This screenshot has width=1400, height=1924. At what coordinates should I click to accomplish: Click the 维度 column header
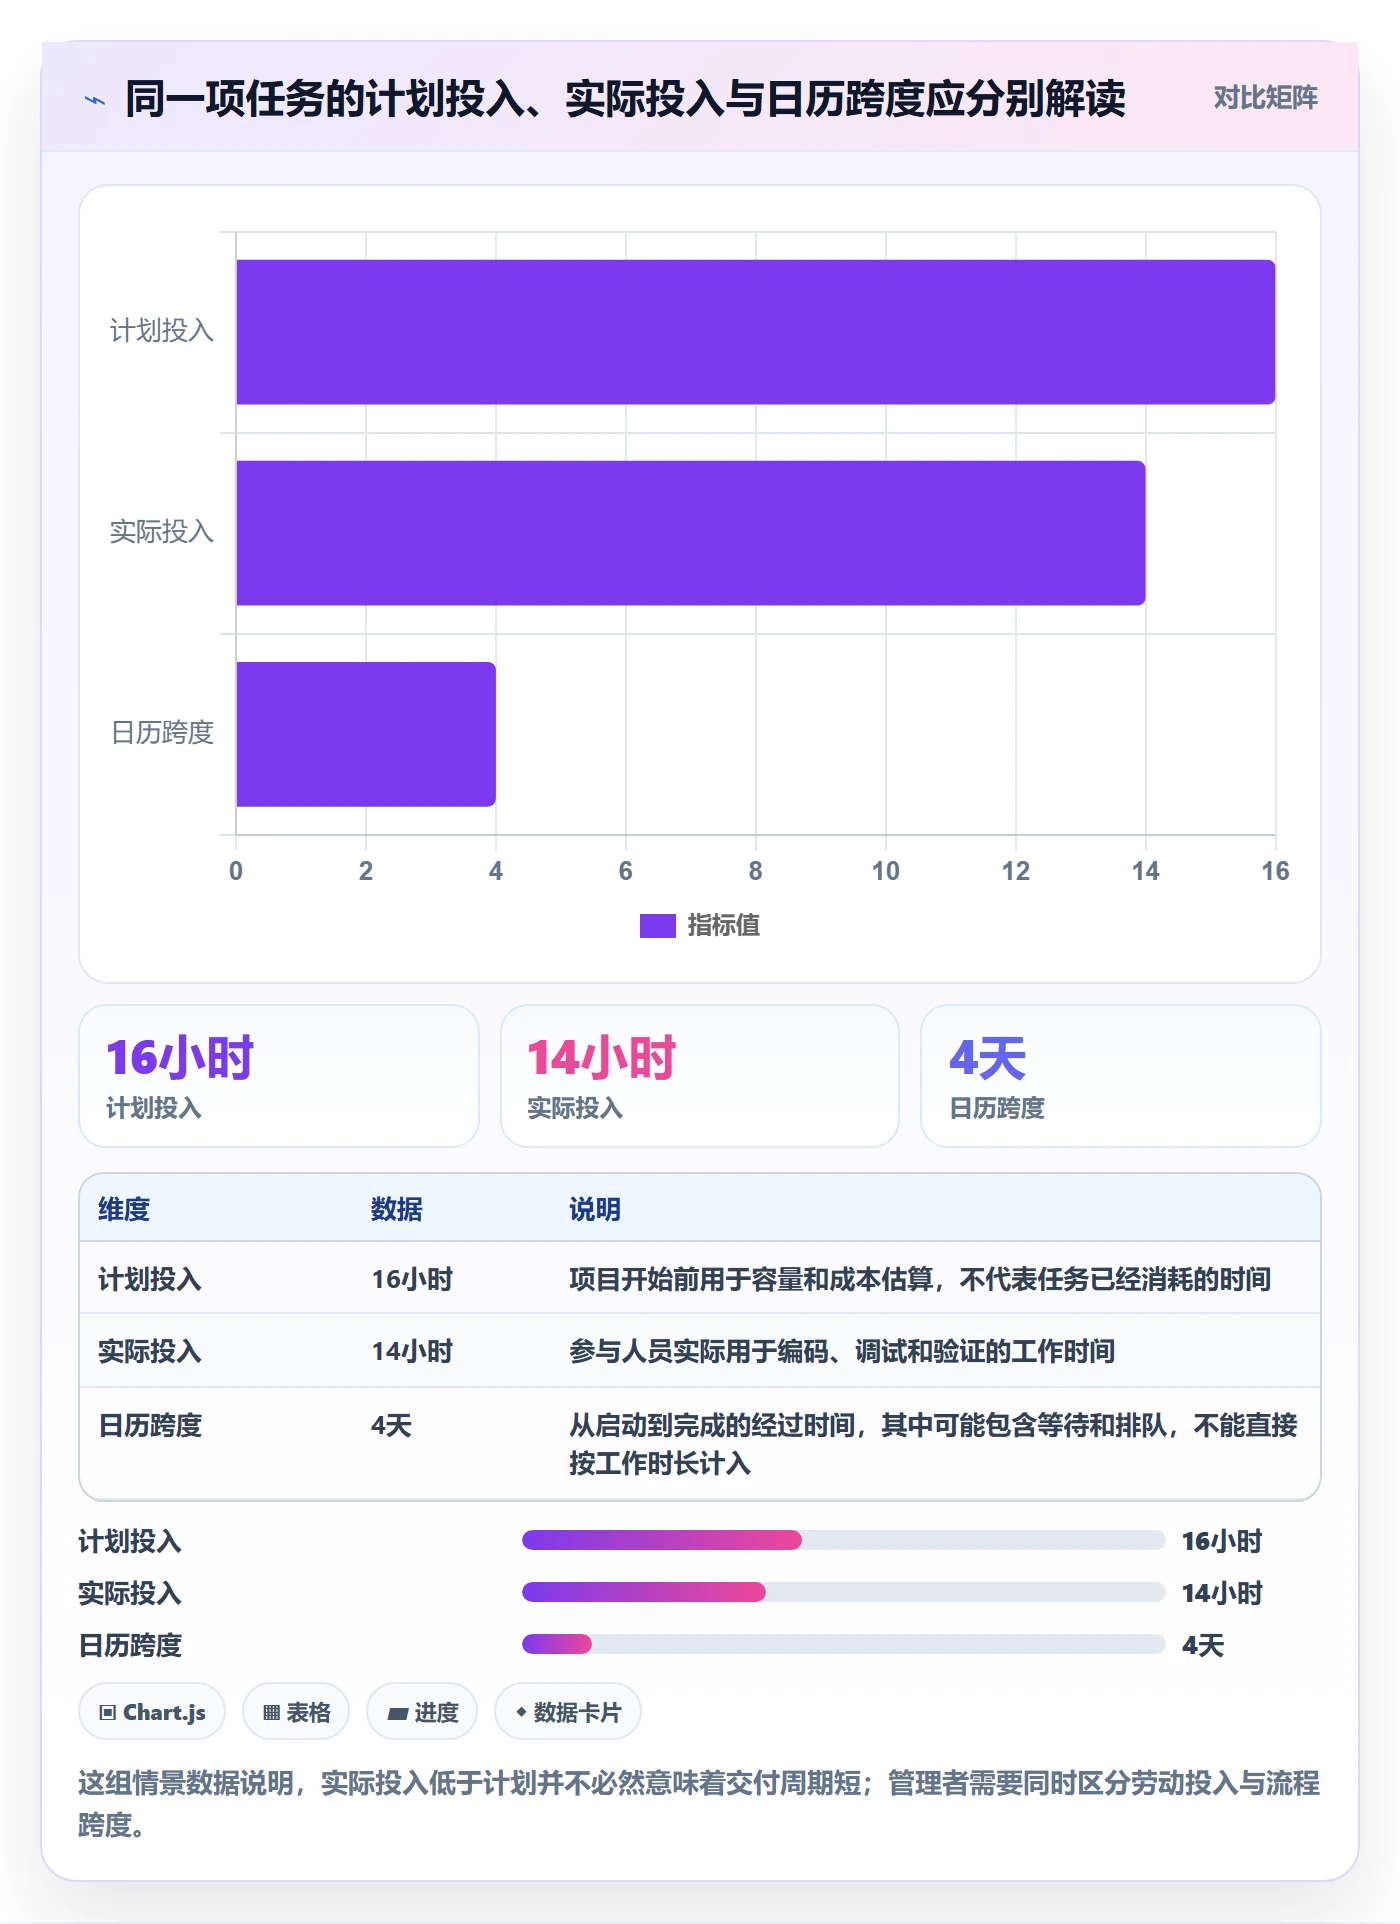(124, 1209)
